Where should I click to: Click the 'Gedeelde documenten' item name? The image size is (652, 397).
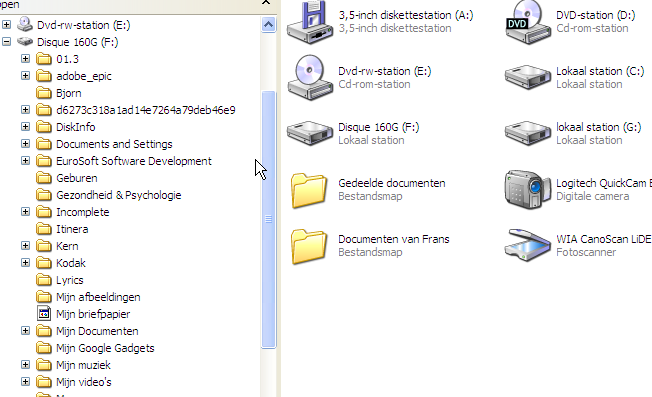(392, 183)
